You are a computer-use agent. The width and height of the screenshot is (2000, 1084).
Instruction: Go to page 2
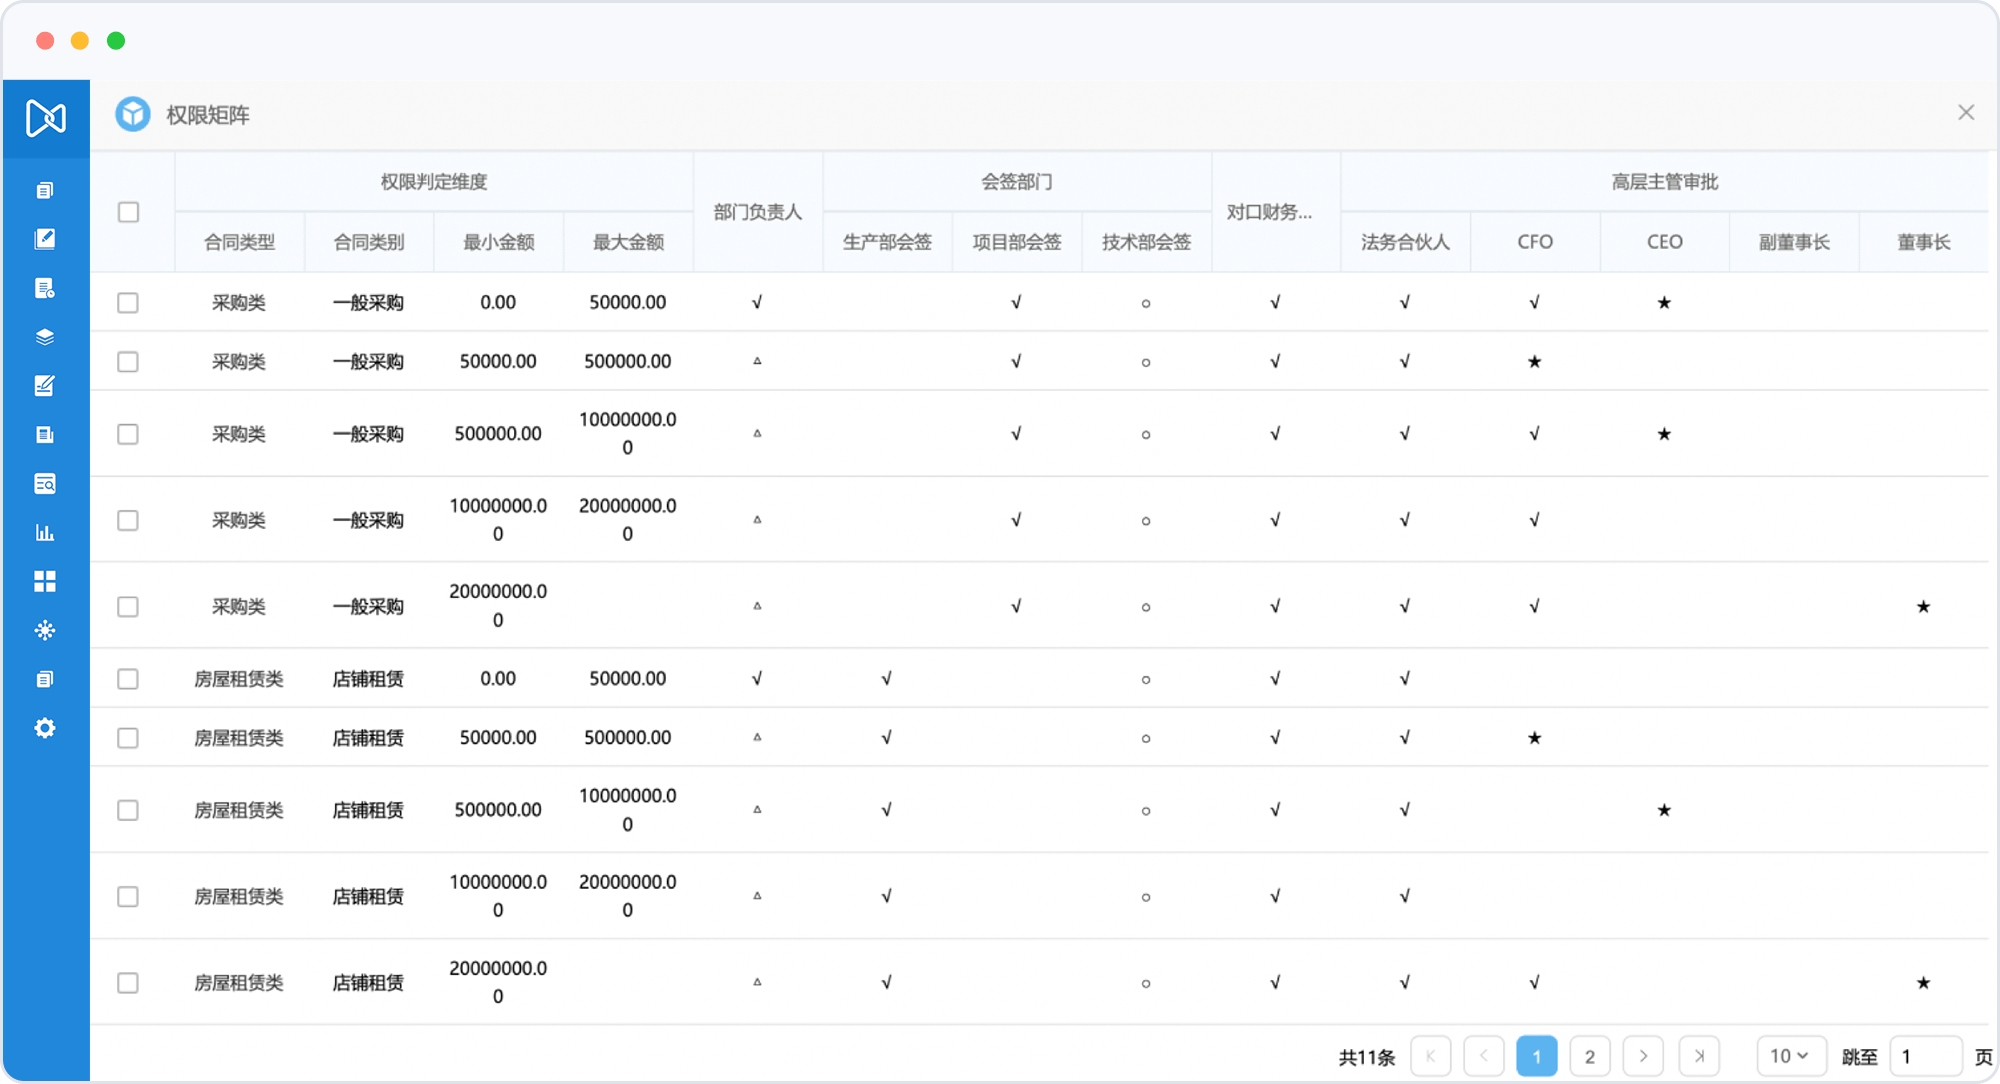[1590, 1056]
